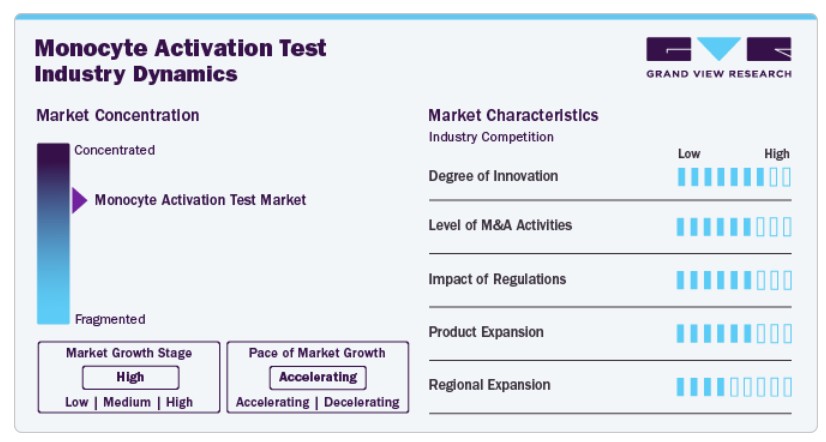Choose the Medium growth stage option

pos(127,402)
